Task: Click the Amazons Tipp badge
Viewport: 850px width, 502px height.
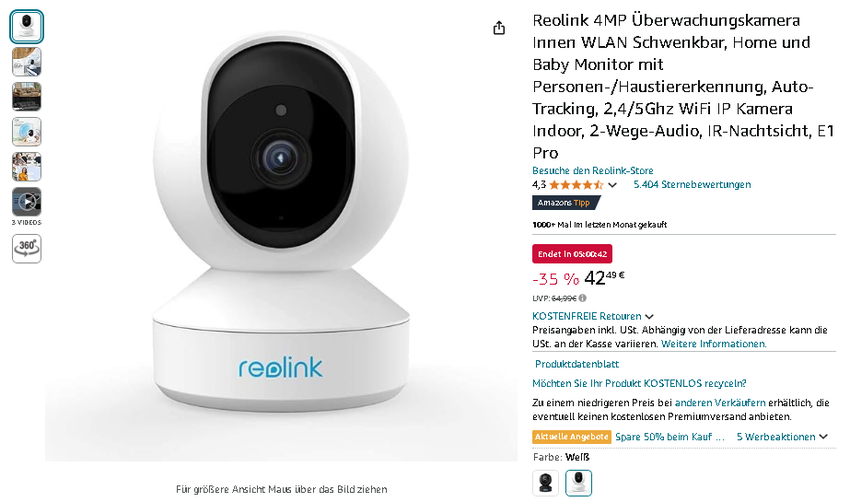Action: (x=566, y=203)
